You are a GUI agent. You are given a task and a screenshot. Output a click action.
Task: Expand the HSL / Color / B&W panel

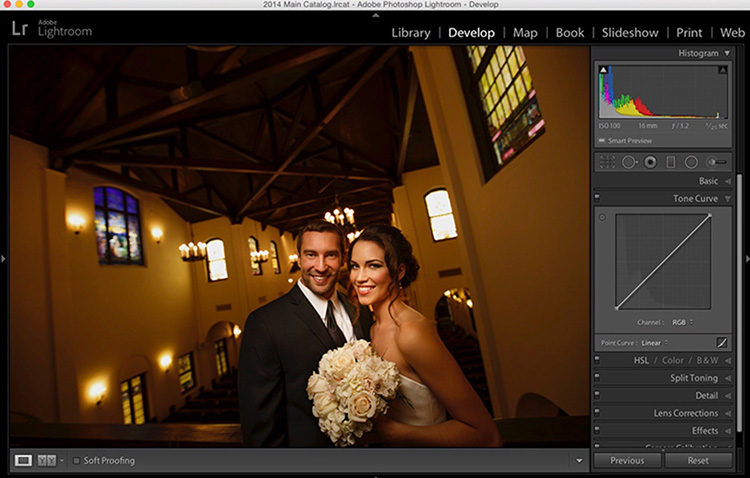(728, 360)
